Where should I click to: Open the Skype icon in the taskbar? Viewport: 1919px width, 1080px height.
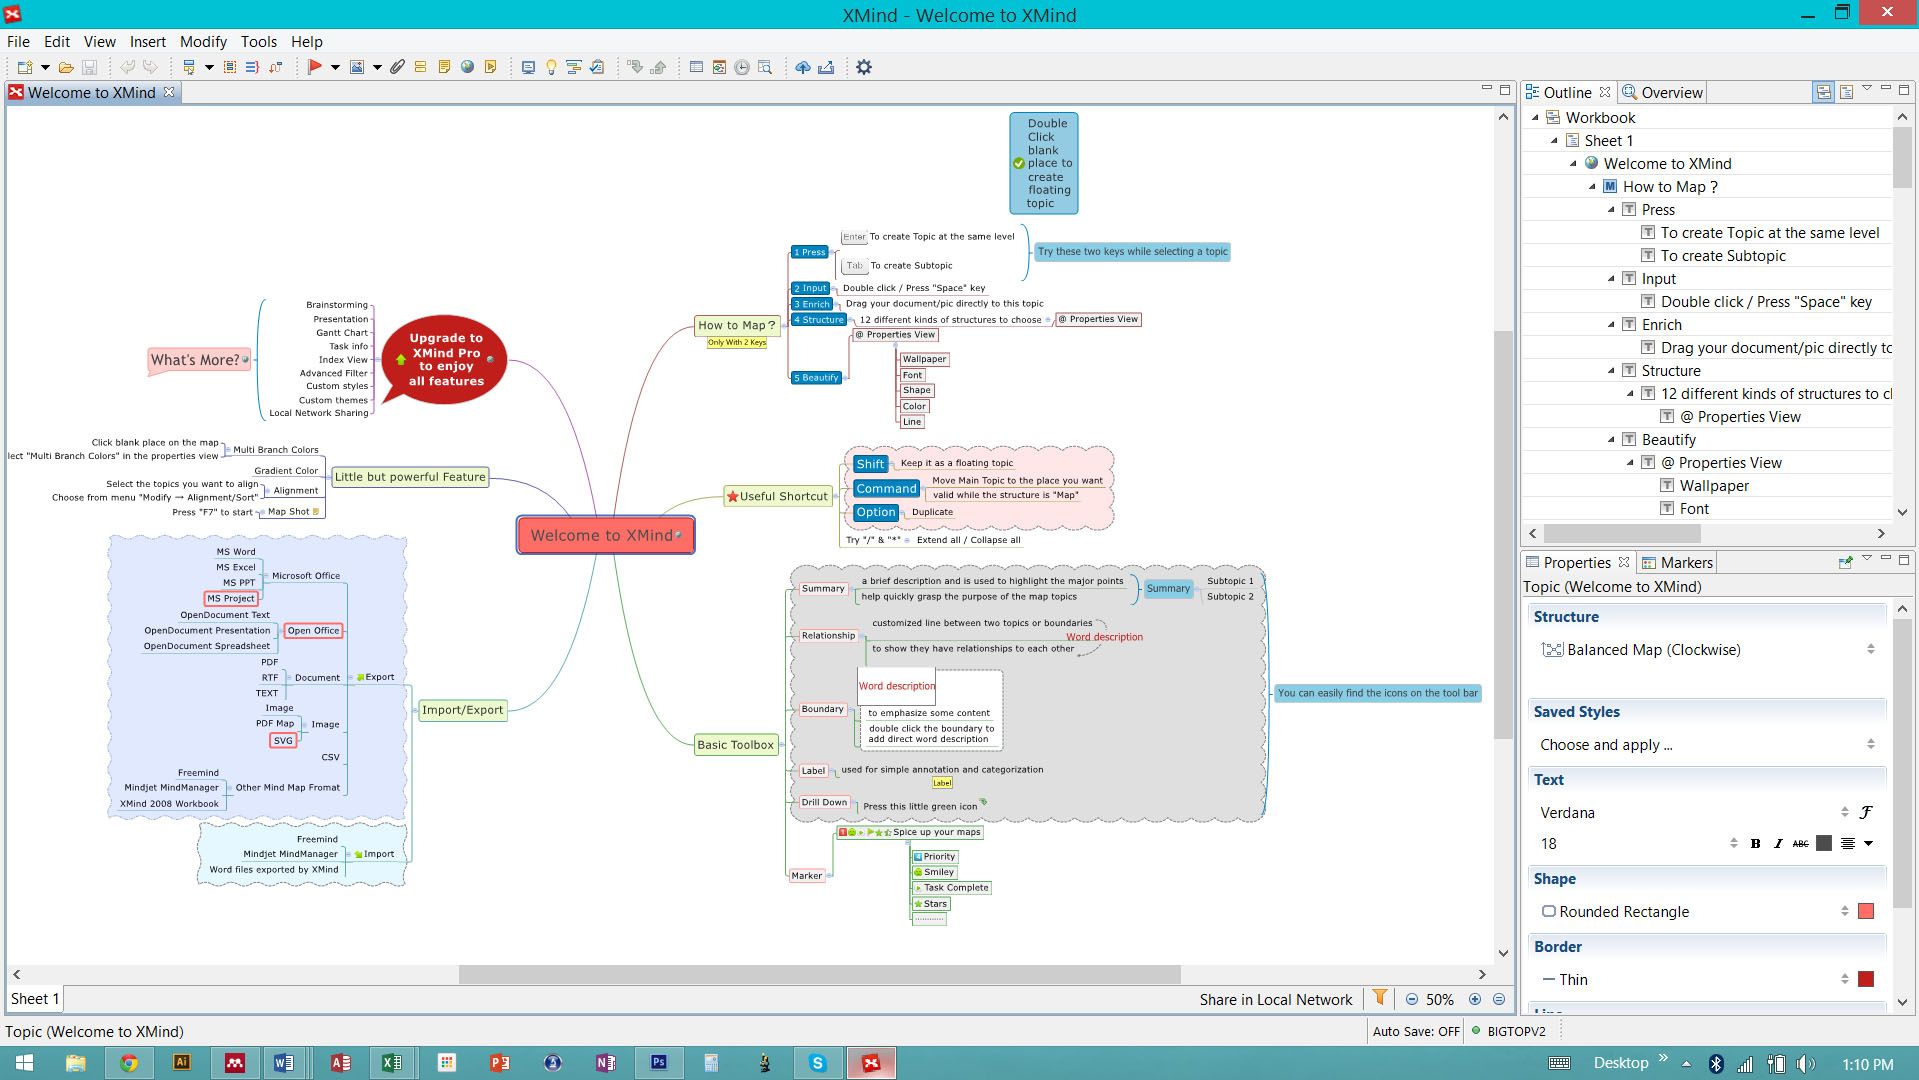click(x=818, y=1063)
